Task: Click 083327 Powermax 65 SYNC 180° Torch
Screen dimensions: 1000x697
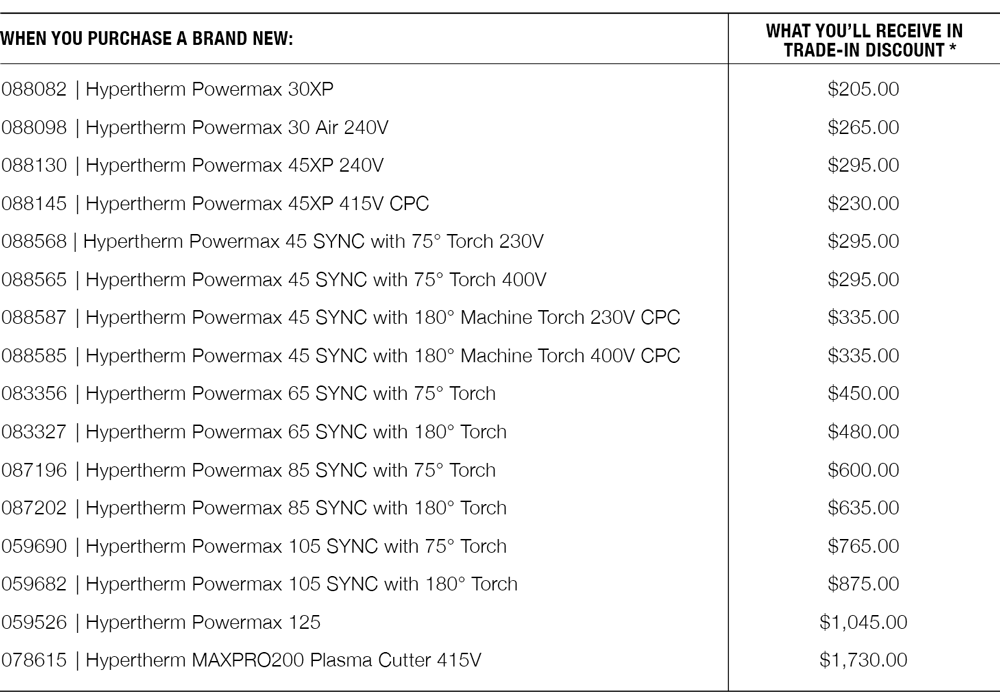Action: click(254, 432)
